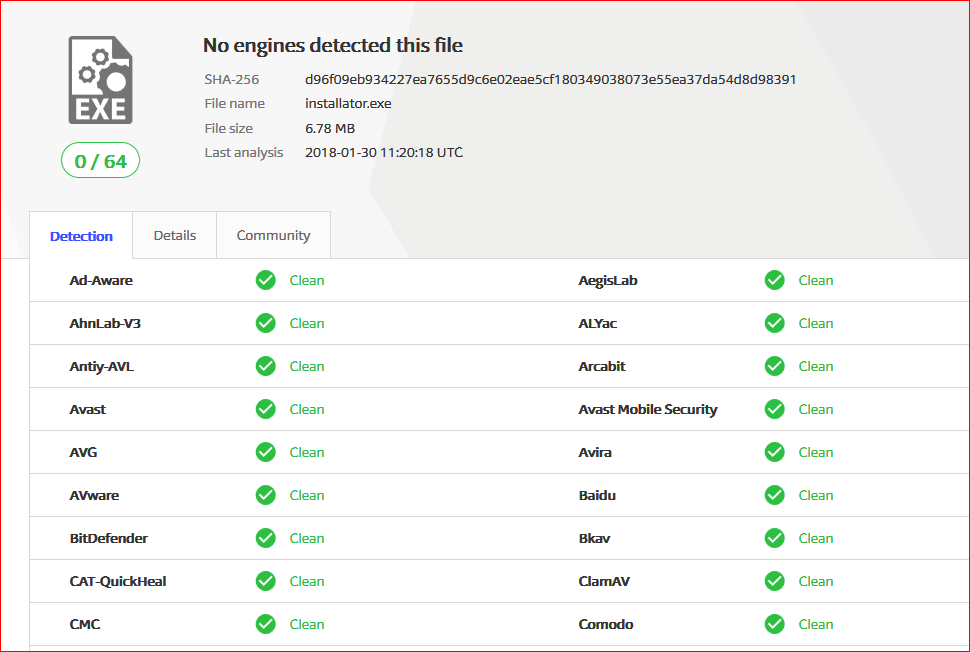Click the "No engines detected this file" heading
The image size is (970, 652).
[x=332, y=45]
